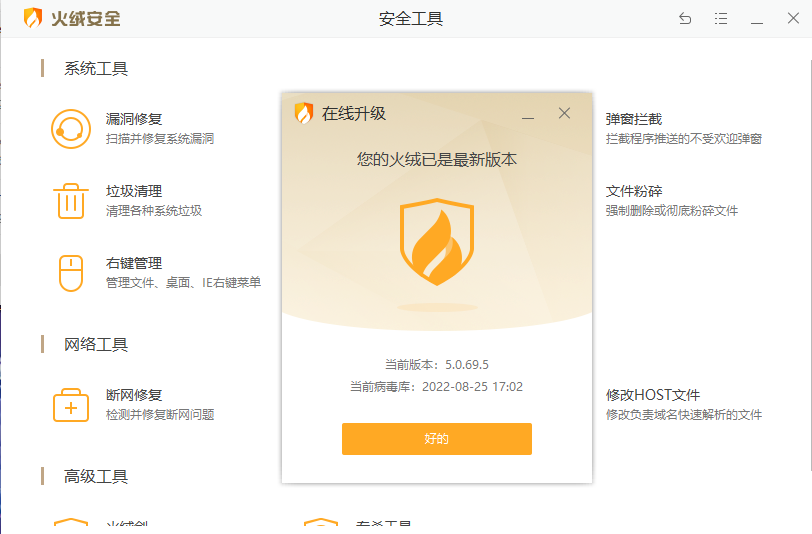The height and width of the screenshot is (534, 812).
Task: Select the 文件粉碎 file shredder tool
Action: tap(634, 191)
